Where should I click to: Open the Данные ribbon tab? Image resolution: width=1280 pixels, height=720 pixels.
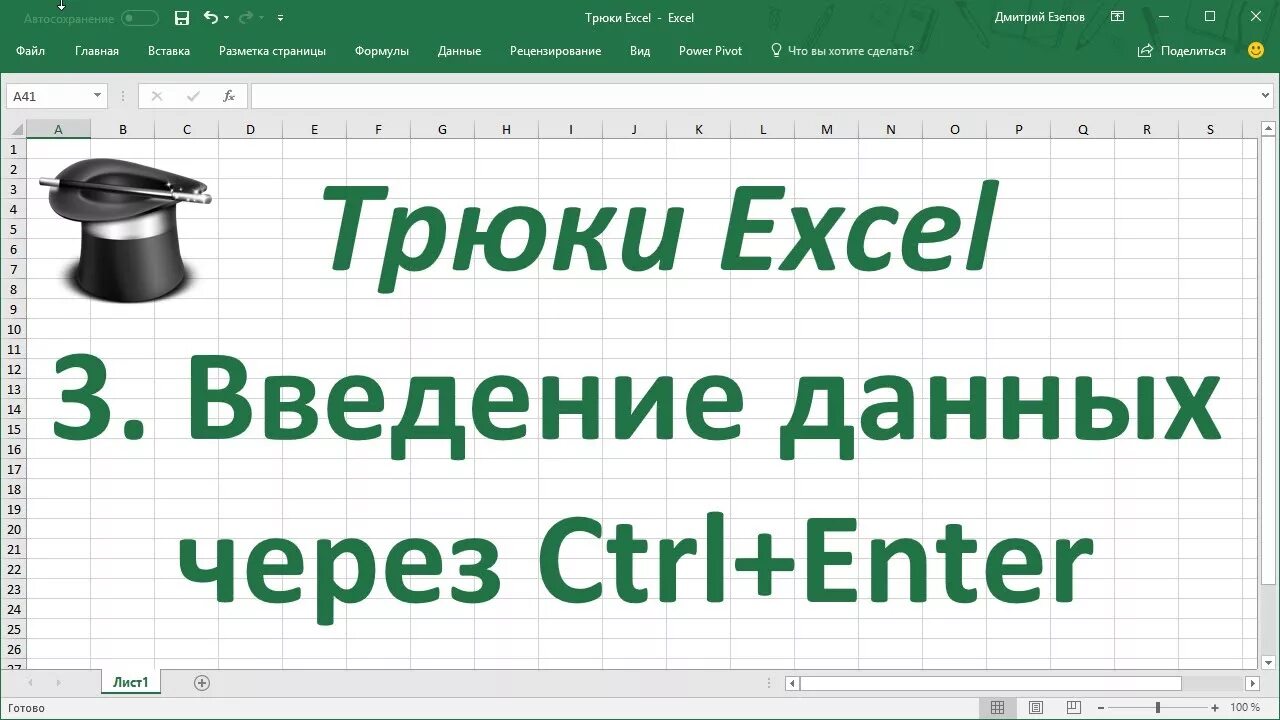tap(459, 51)
